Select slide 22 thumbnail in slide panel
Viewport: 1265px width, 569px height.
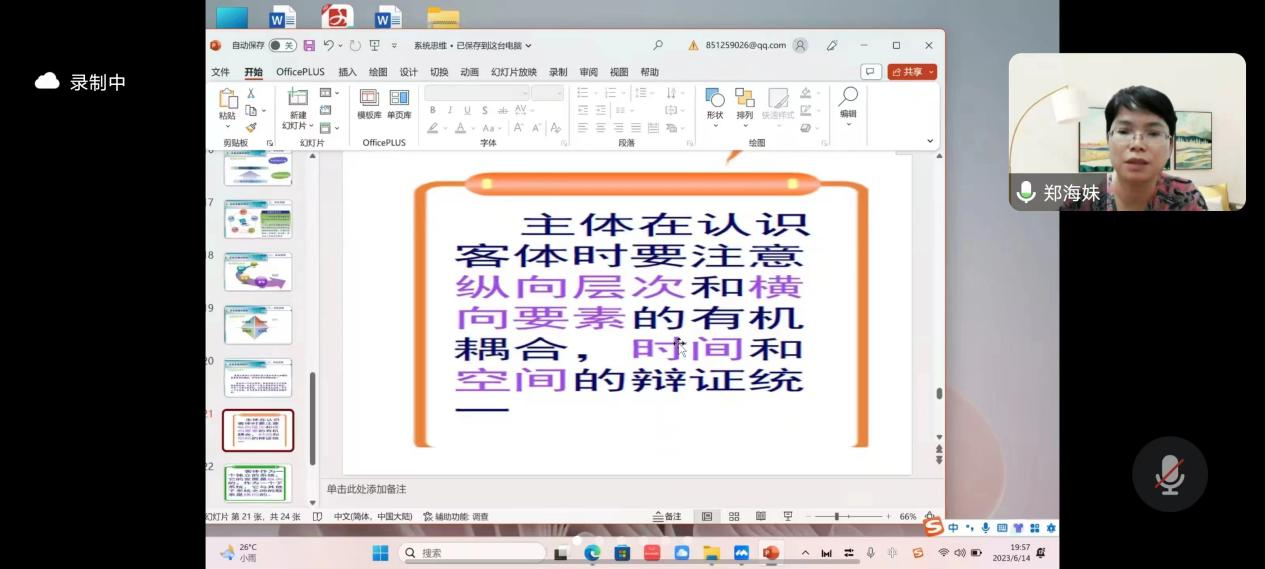[x=258, y=483]
